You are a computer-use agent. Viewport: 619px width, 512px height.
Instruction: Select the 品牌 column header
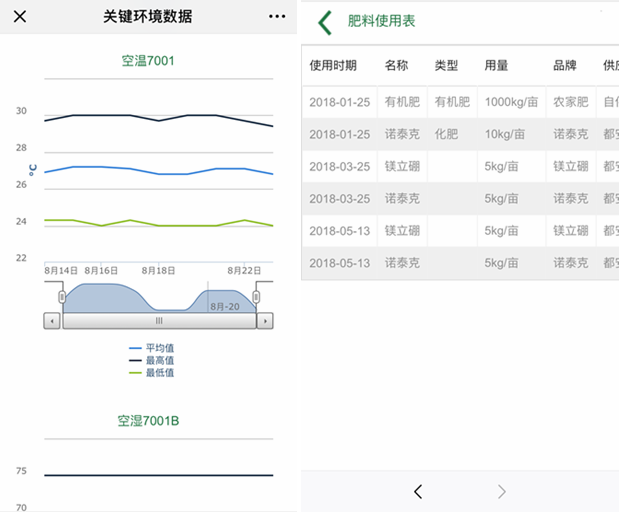pos(565,66)
